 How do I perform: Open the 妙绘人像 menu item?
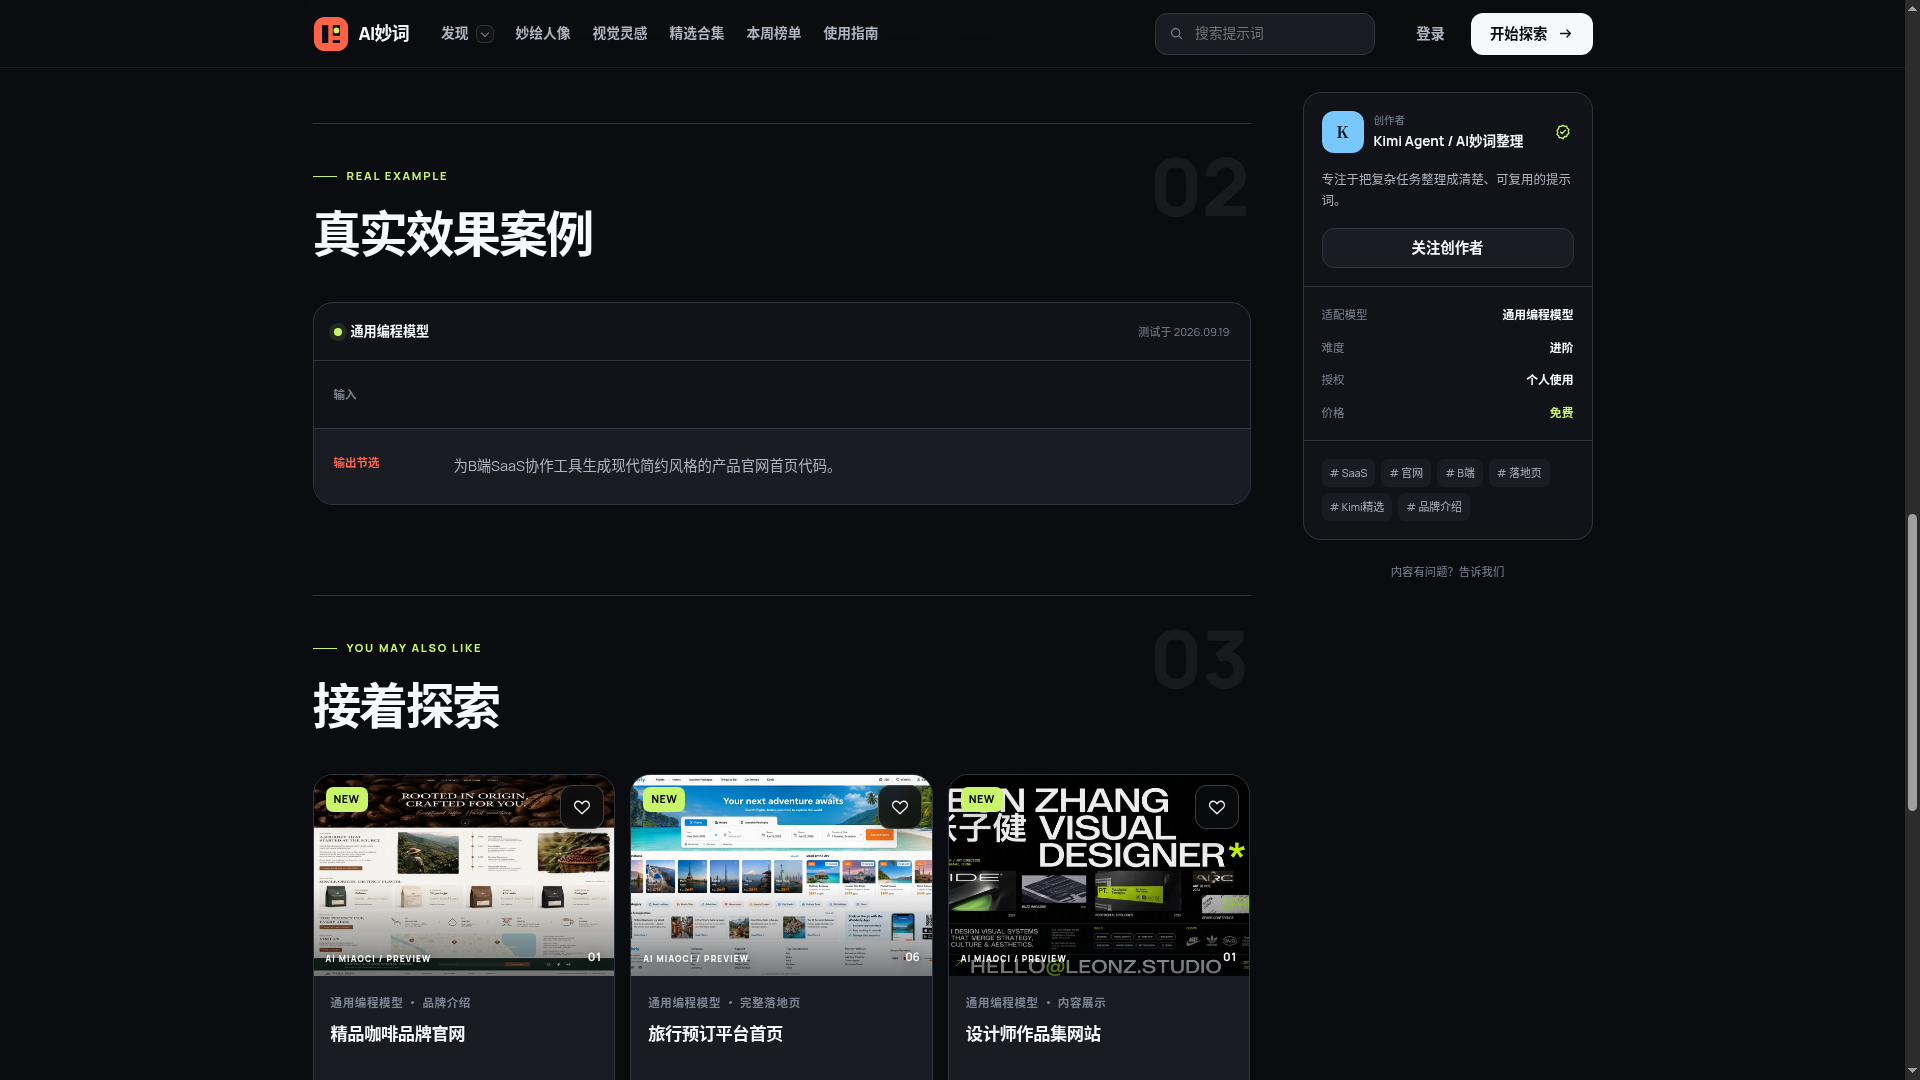(543, 34)
